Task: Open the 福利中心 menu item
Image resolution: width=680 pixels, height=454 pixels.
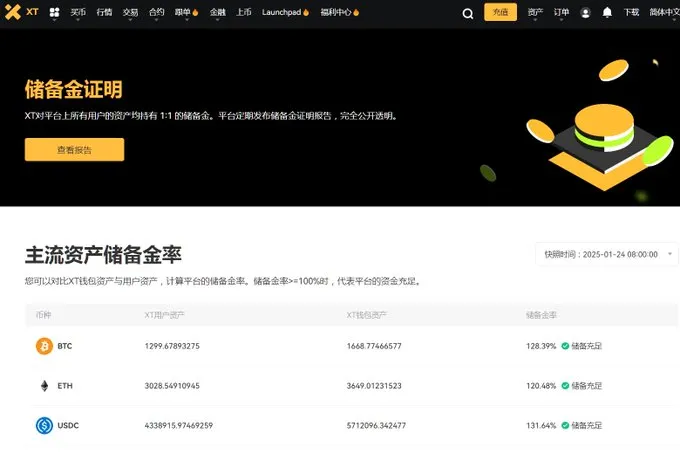Action: tap(336, 12)
